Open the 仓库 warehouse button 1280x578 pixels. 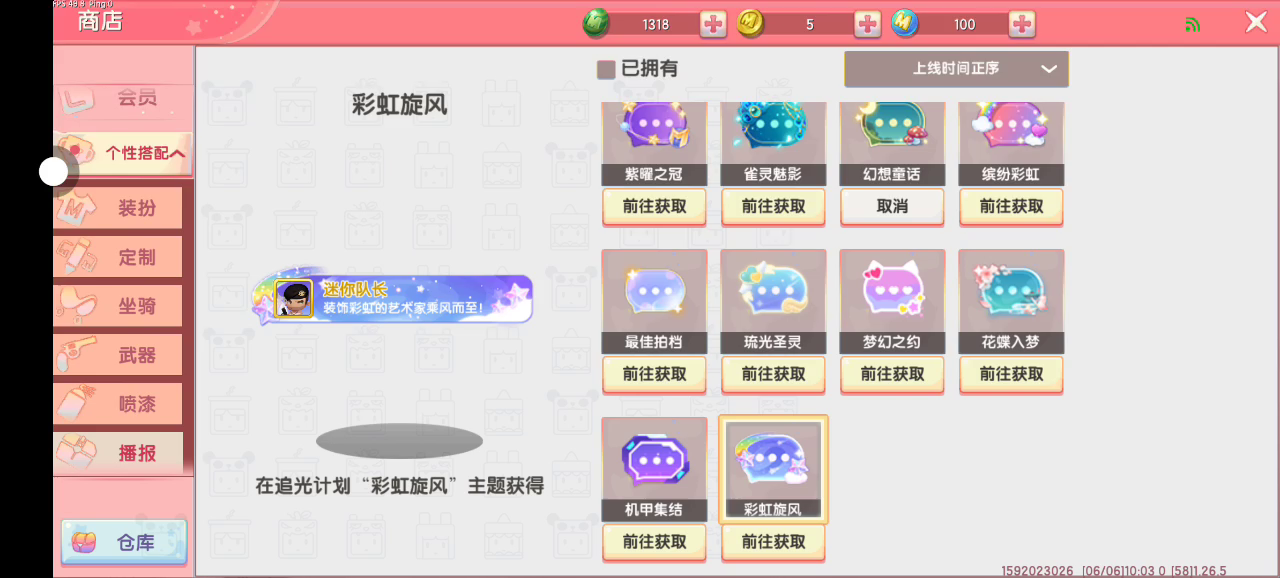tap(124, 543)
